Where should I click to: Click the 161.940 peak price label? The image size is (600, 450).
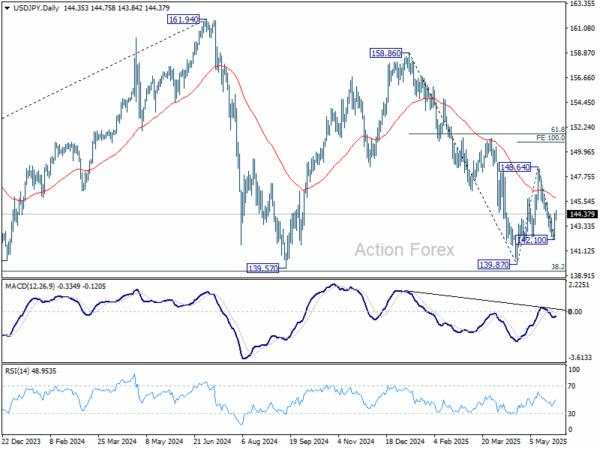click(184, 19)
